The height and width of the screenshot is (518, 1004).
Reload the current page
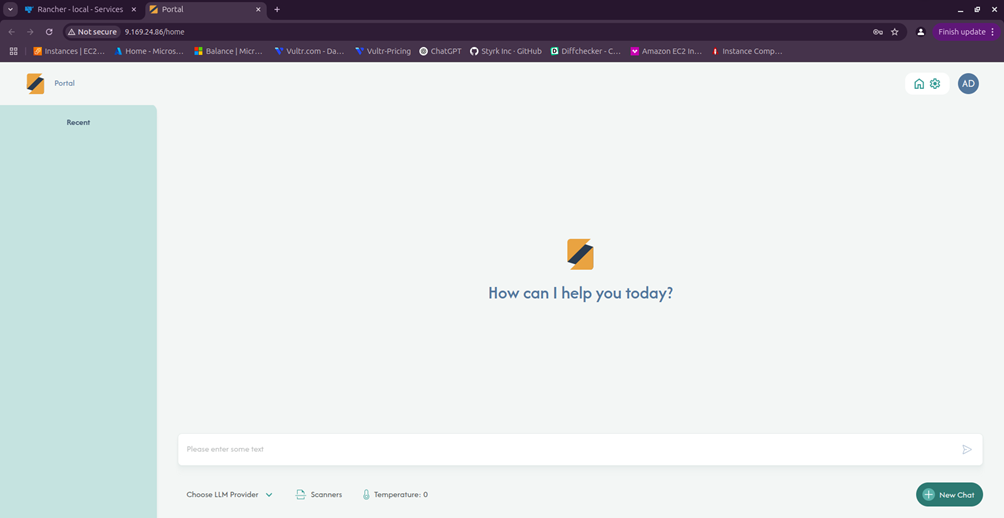(49, 32)
